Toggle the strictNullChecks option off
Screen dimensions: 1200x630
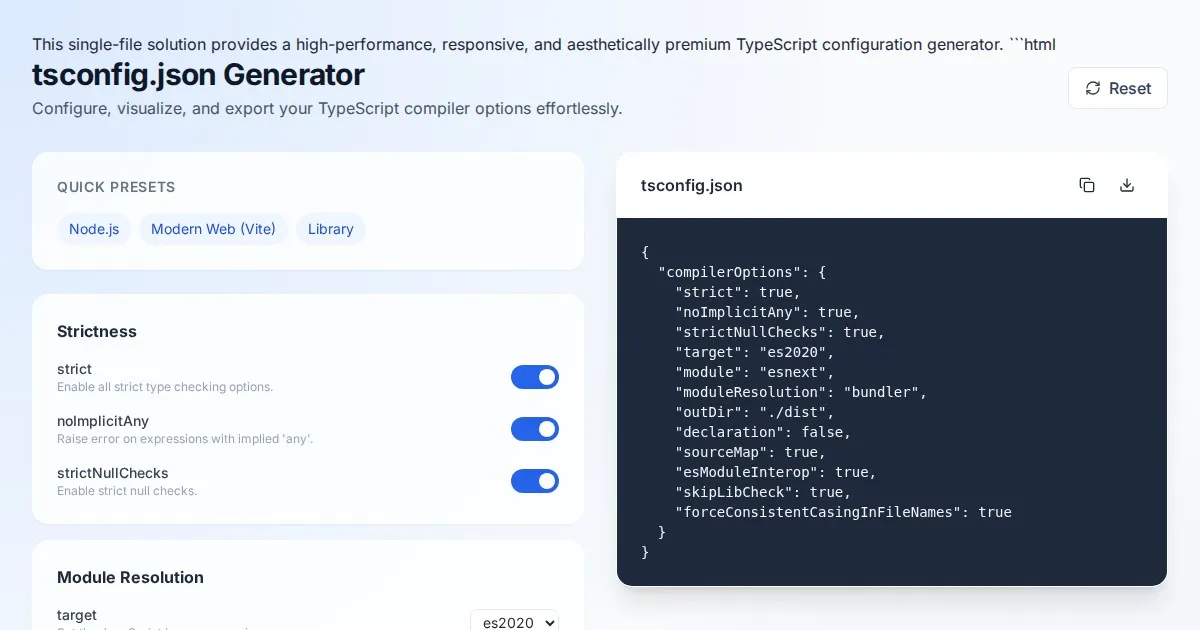click(534, 481)
